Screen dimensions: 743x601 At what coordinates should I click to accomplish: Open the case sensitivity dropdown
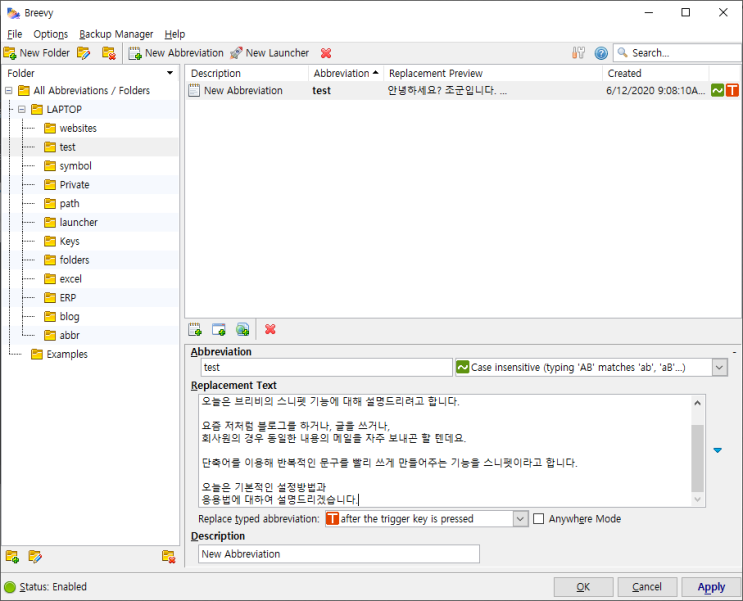tap(719, 367)
